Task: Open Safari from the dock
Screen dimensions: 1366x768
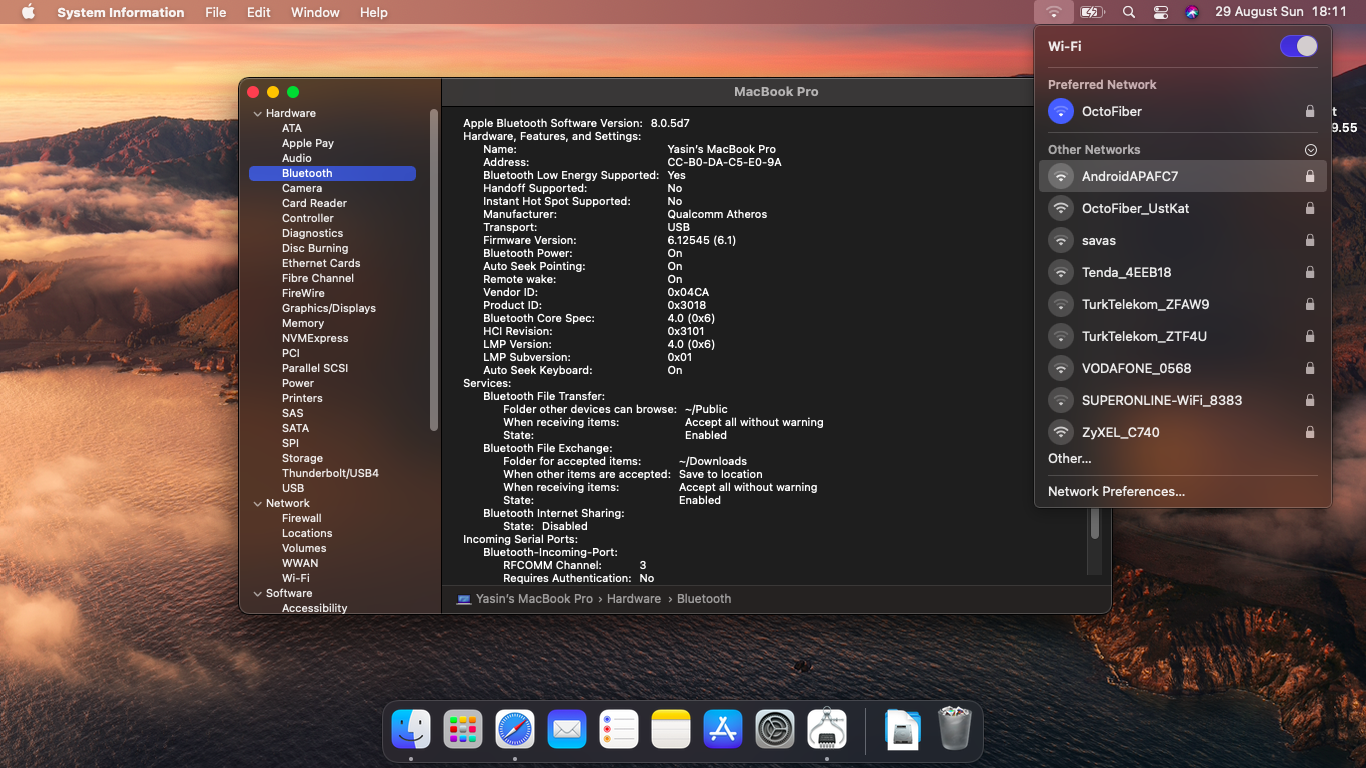Action: pyautogui.click(x=515, y=730)
